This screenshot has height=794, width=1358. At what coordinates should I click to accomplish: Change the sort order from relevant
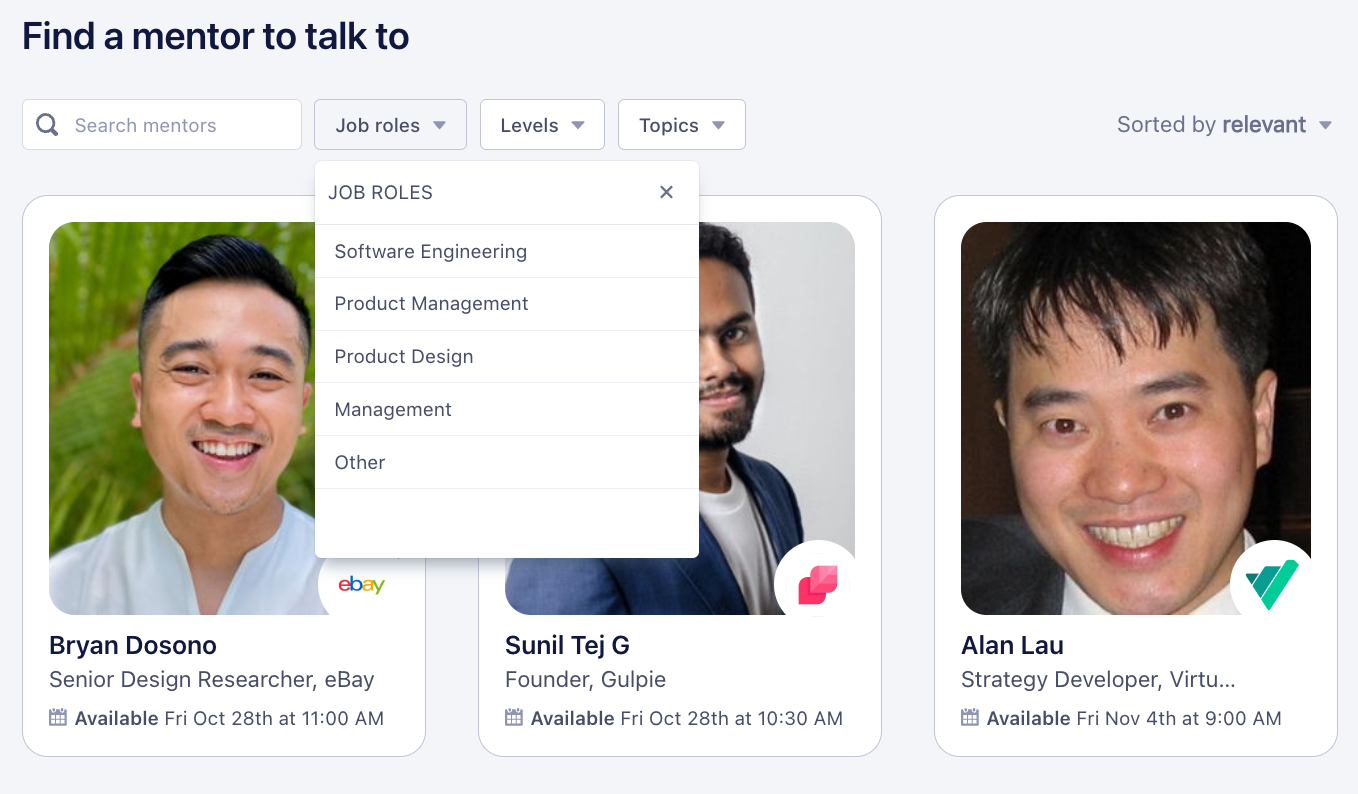pos(1265,124)
